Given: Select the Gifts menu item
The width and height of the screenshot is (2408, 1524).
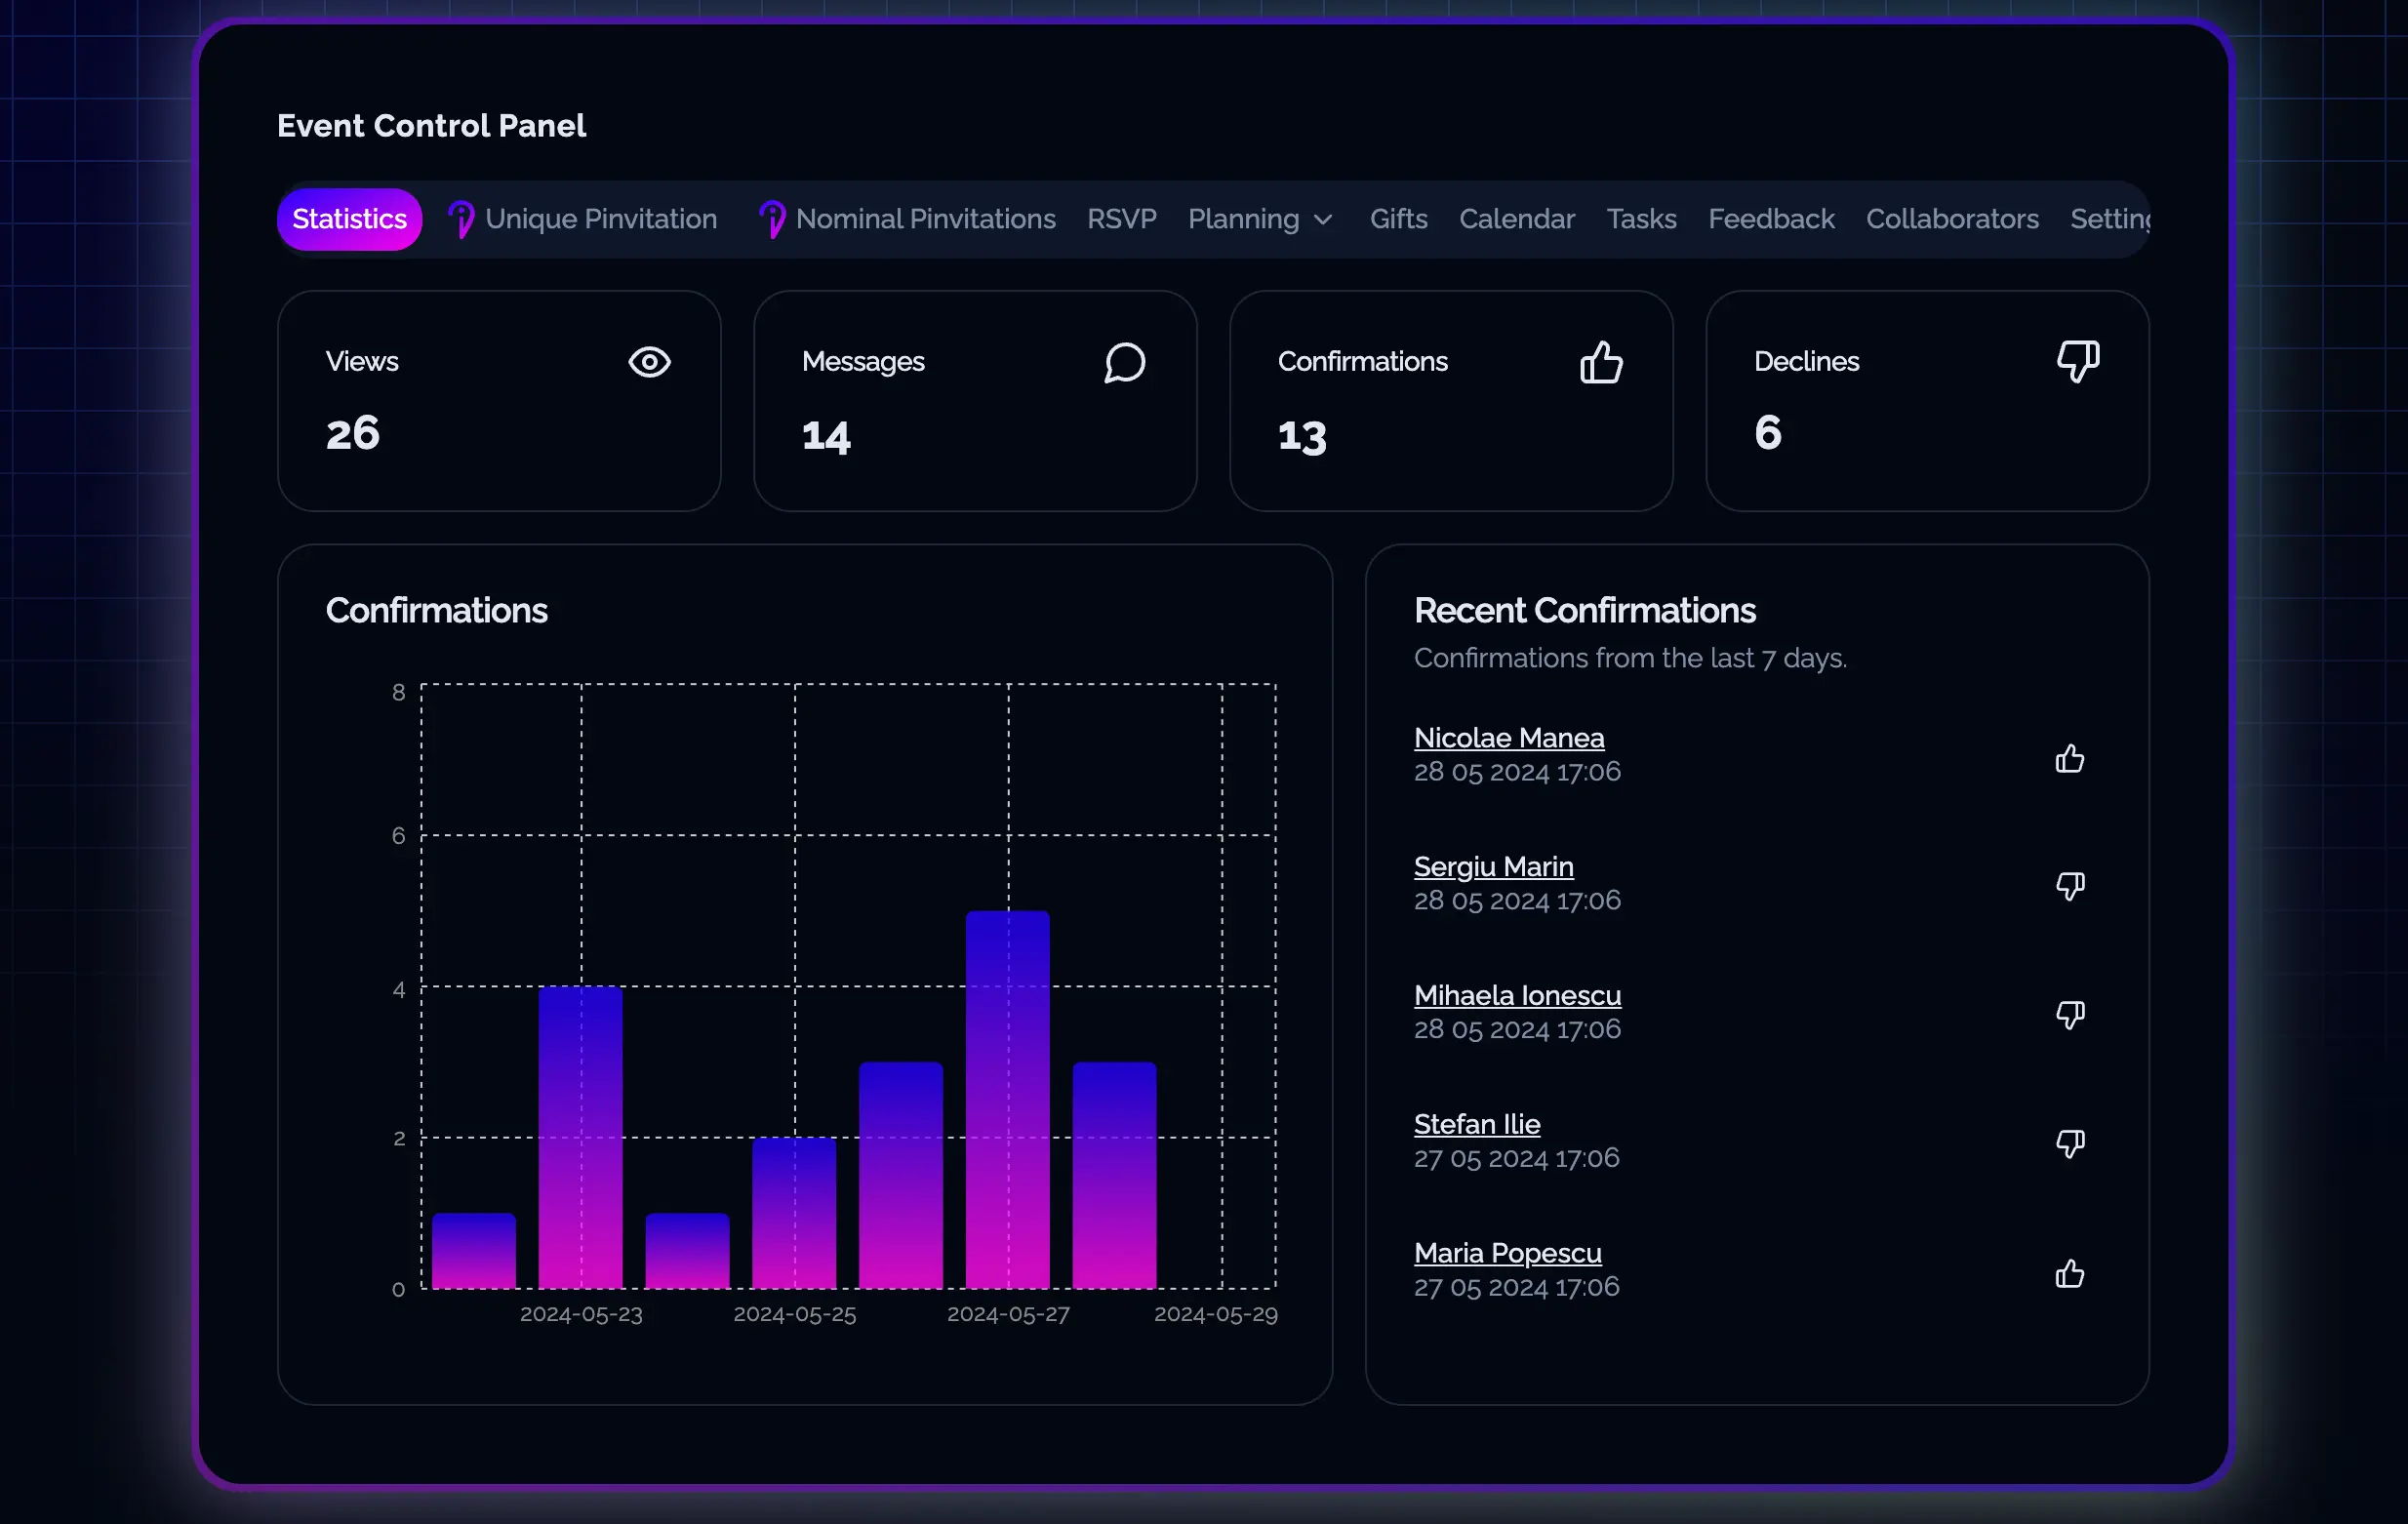Looking at the screenshot, I should pyautogui.click(x=1399, y=218).
